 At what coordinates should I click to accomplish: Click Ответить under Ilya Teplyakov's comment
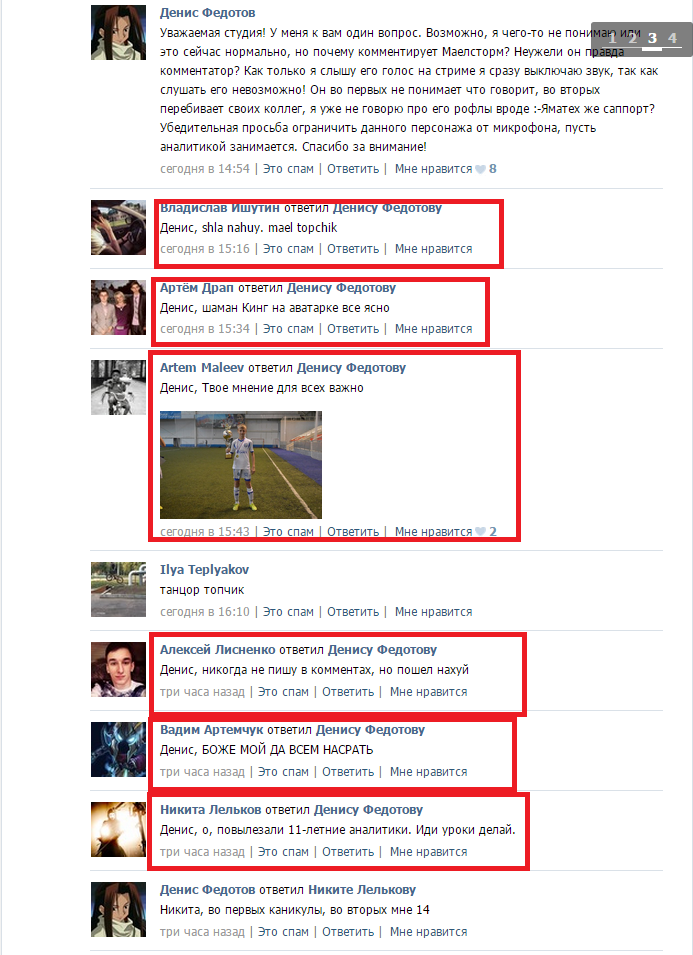click(x=353, y=611)
